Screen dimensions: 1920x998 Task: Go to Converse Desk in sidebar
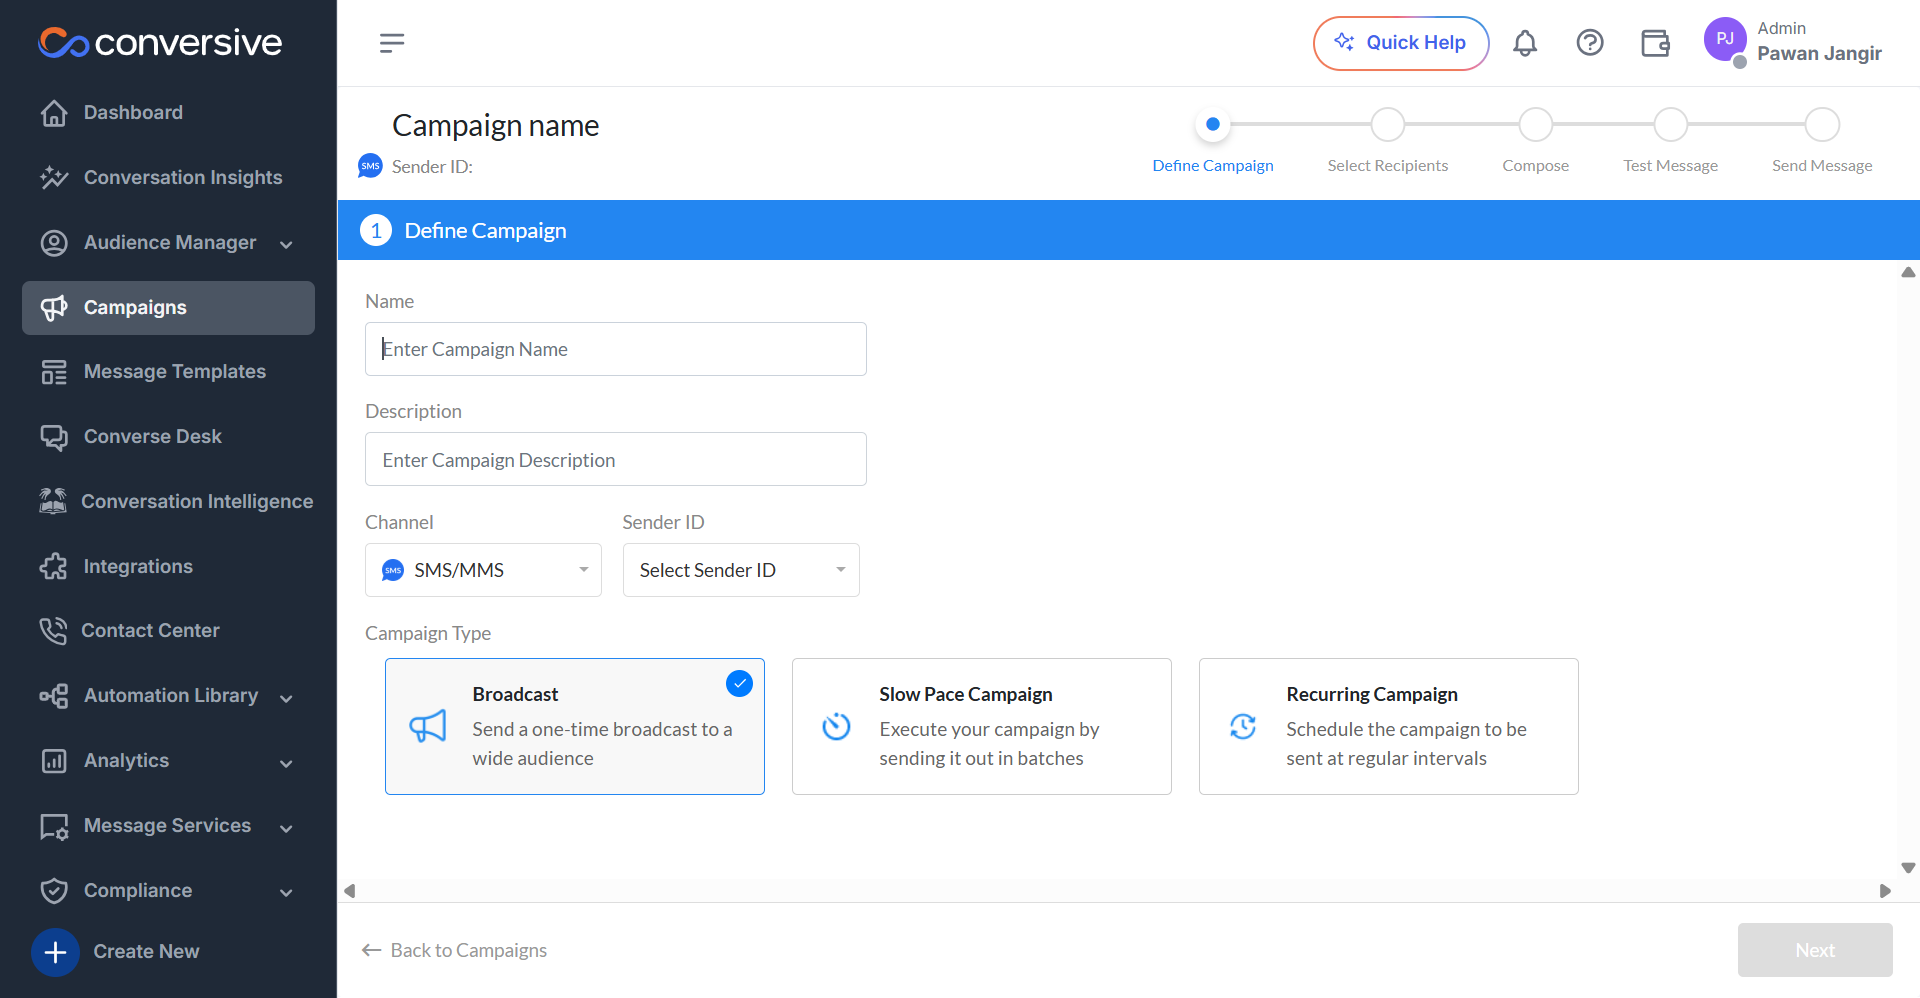[x=168, y=437]
